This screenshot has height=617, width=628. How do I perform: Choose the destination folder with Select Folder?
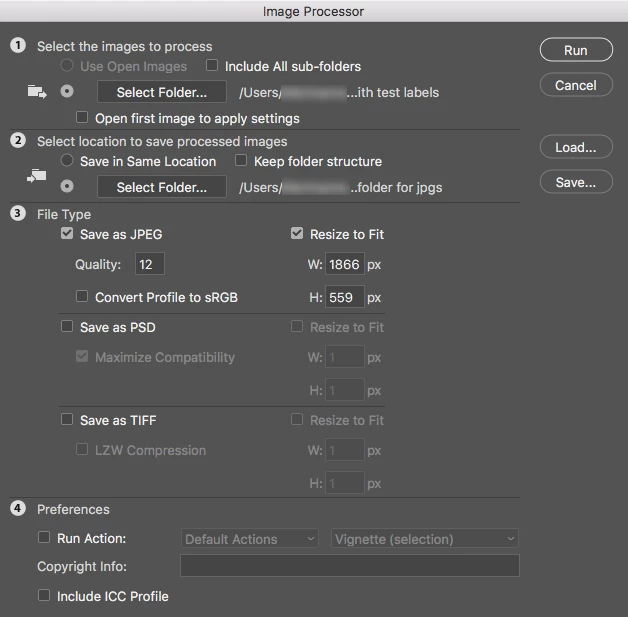point(162,187)
